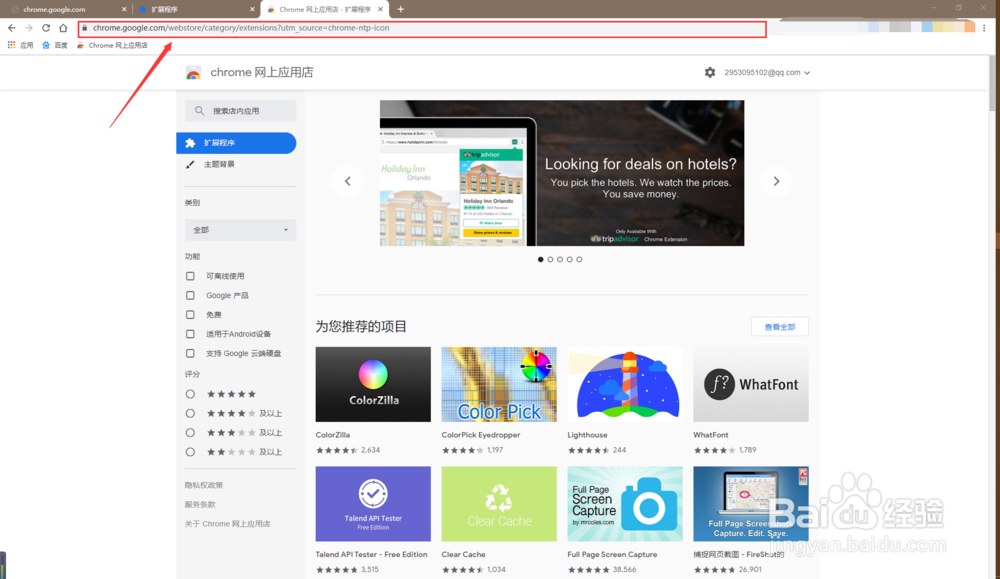
Task: Select the second carousel dot
Action: coord(550,260)
